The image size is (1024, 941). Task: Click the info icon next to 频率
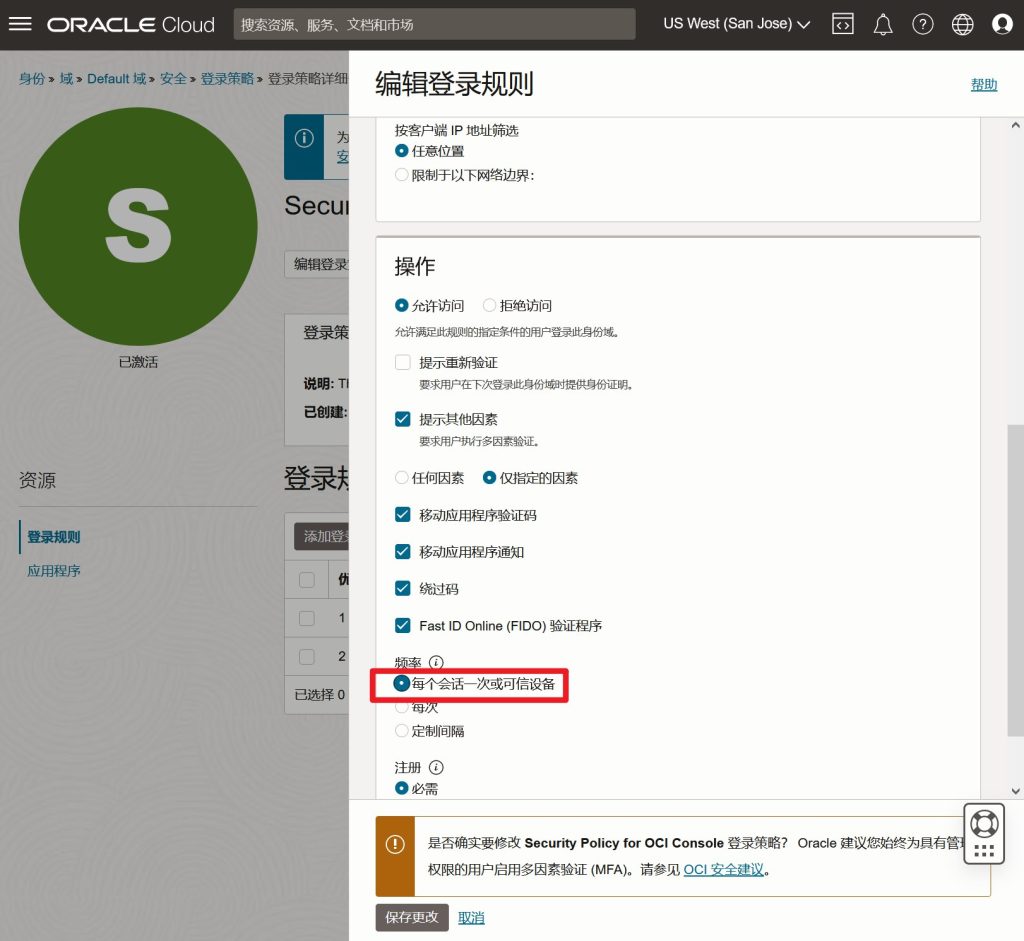pyautogui.click(x=436, y=662)
